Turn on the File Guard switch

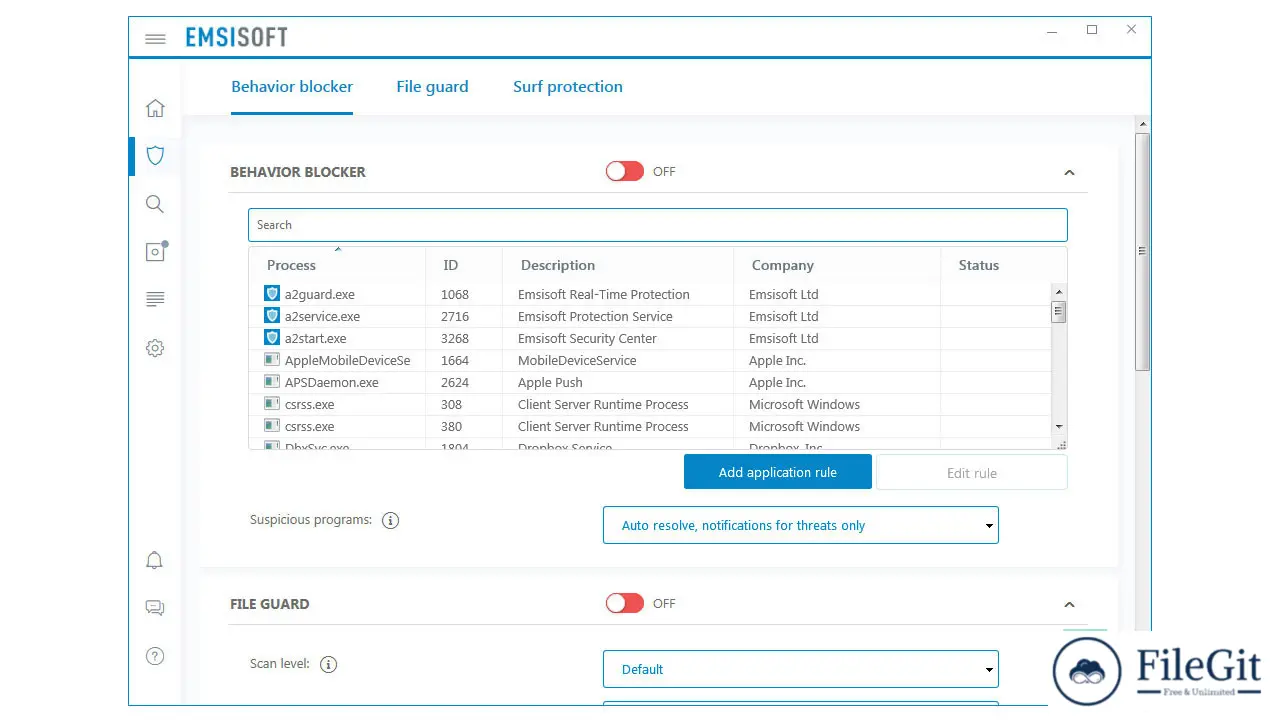tap(625, 603)
